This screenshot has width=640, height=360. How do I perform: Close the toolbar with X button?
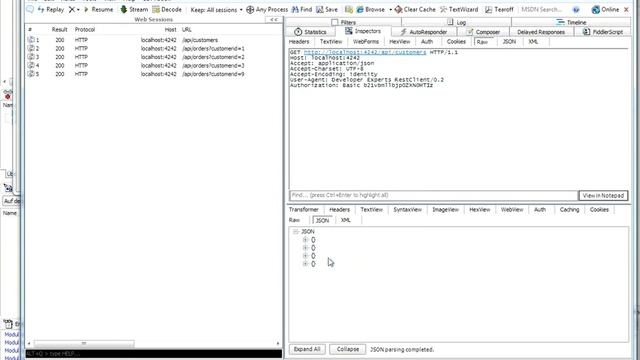[627, 9]
